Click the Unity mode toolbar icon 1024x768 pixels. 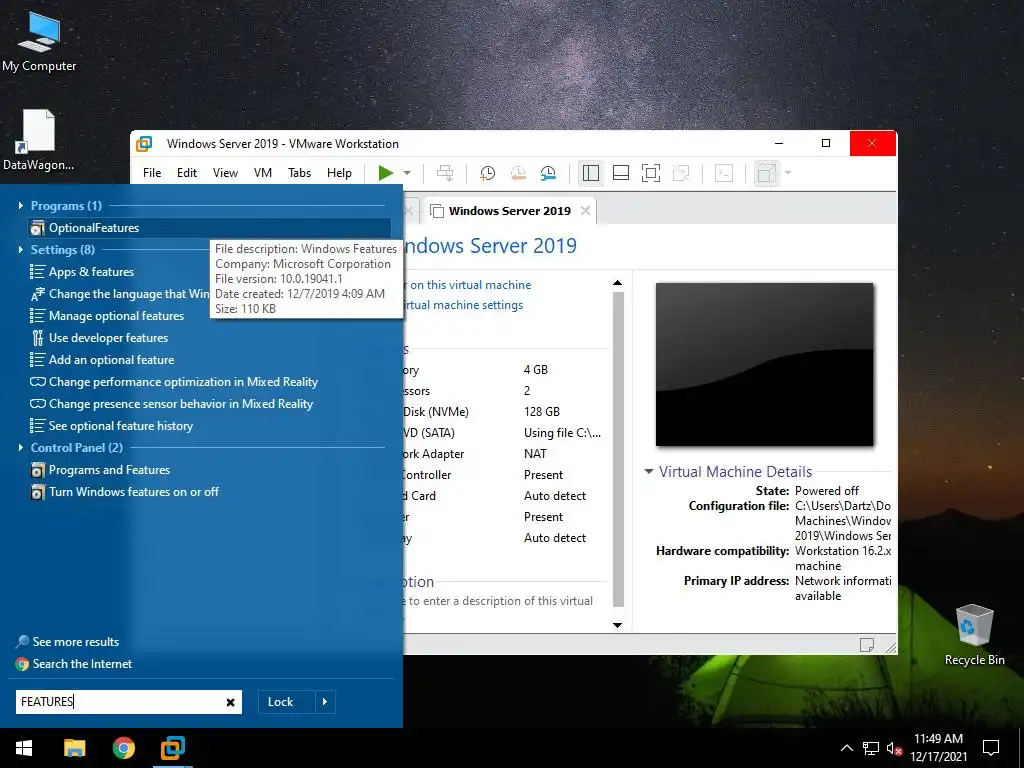coord(680,173)
